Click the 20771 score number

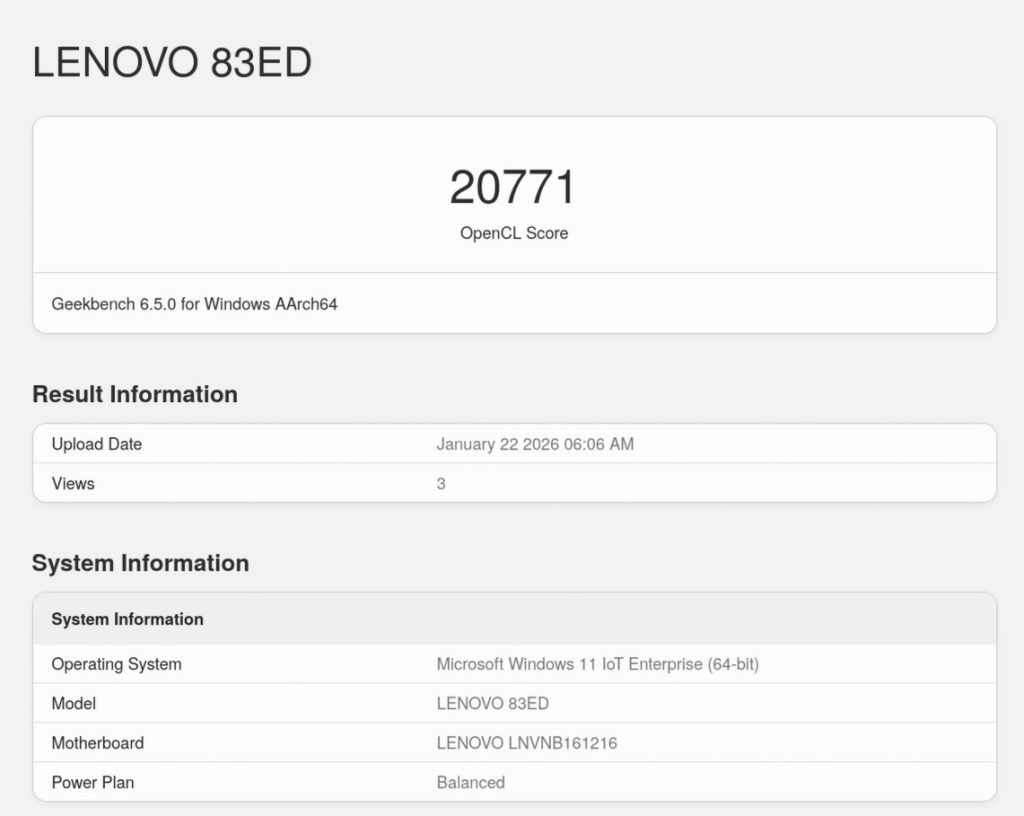513,187
